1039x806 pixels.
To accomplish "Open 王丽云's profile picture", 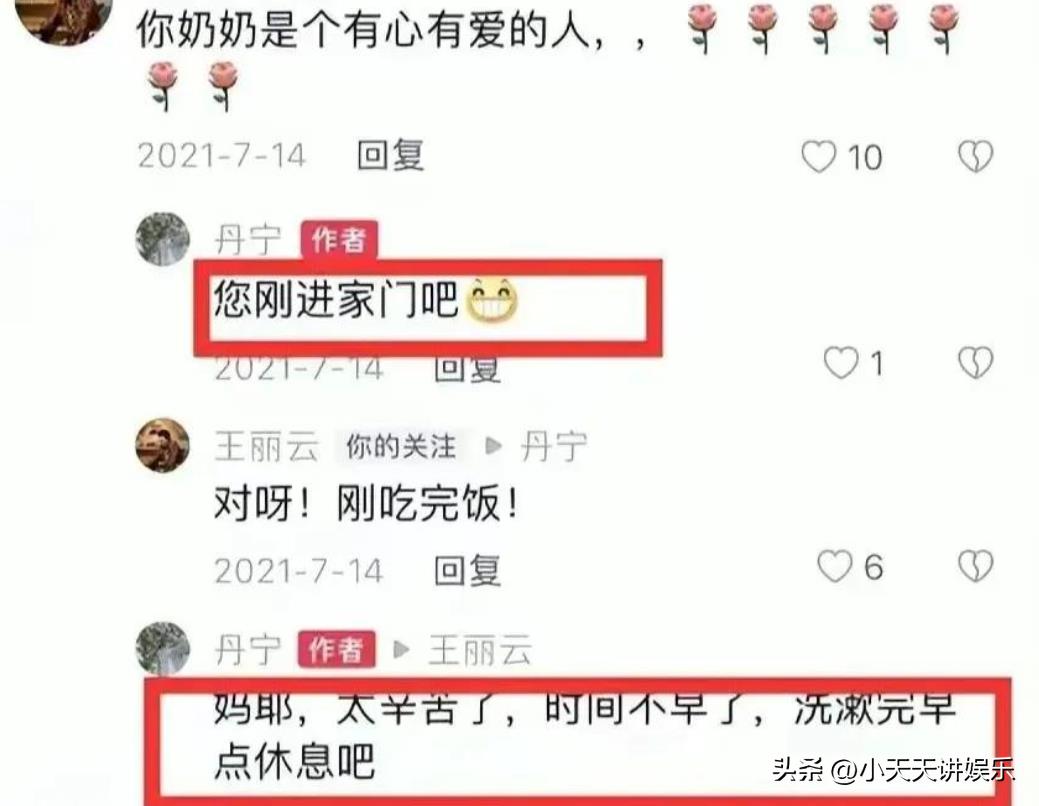I will click(x=162, y=445).
